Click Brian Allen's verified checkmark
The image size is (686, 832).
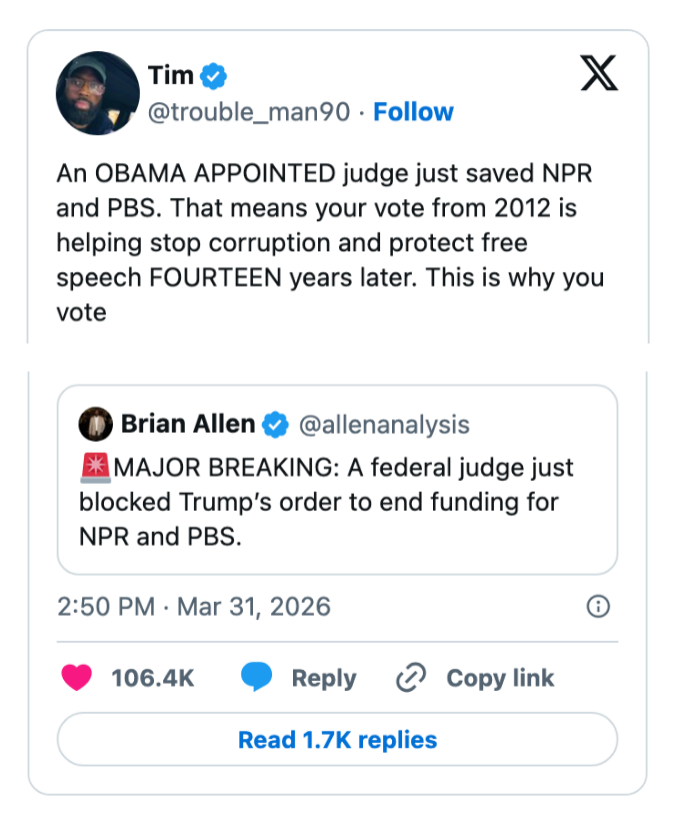[x=276, y=423]
